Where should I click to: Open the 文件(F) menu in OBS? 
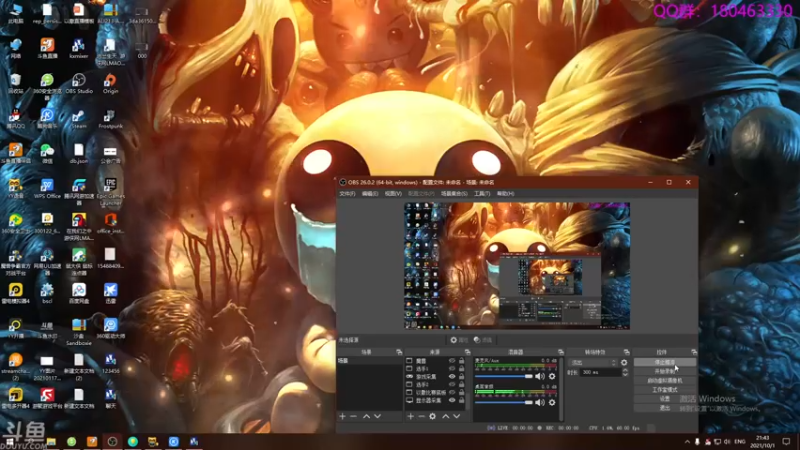coord(347,194)
